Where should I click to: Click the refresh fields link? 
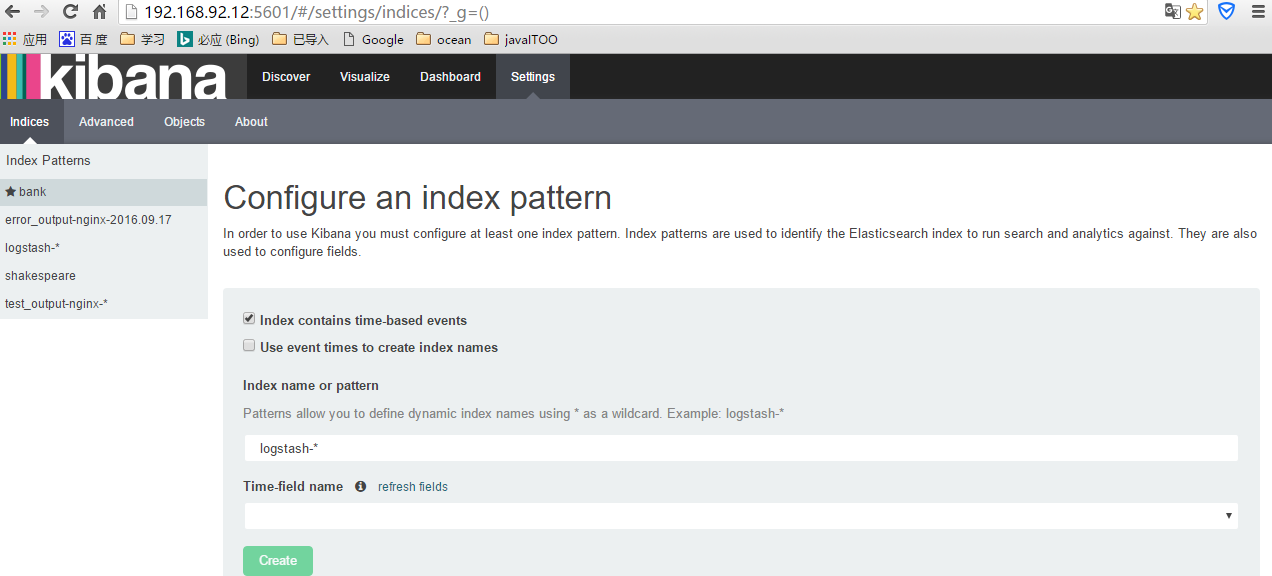click(413, 487)
